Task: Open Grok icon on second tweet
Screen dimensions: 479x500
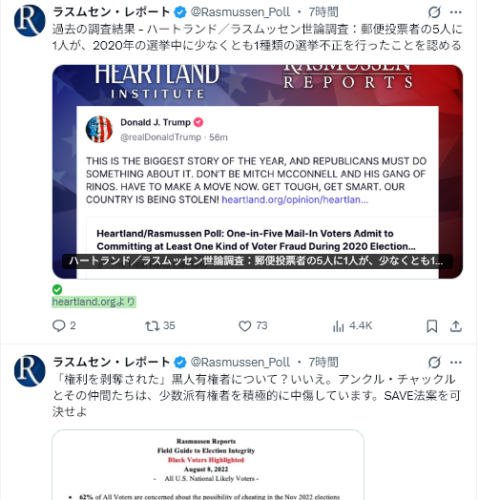Action: pos(434,362)
